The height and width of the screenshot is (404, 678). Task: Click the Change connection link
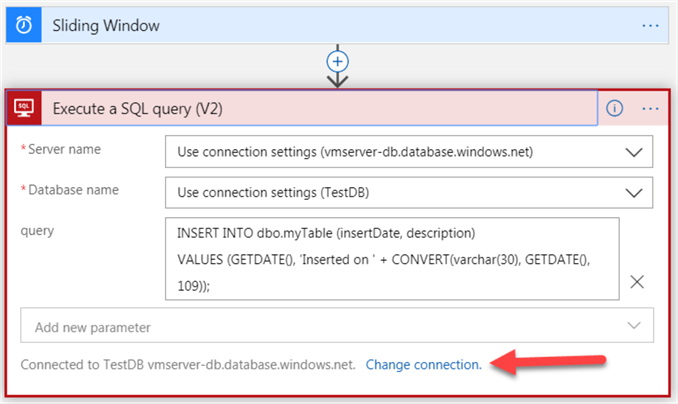tap(423, 365)
